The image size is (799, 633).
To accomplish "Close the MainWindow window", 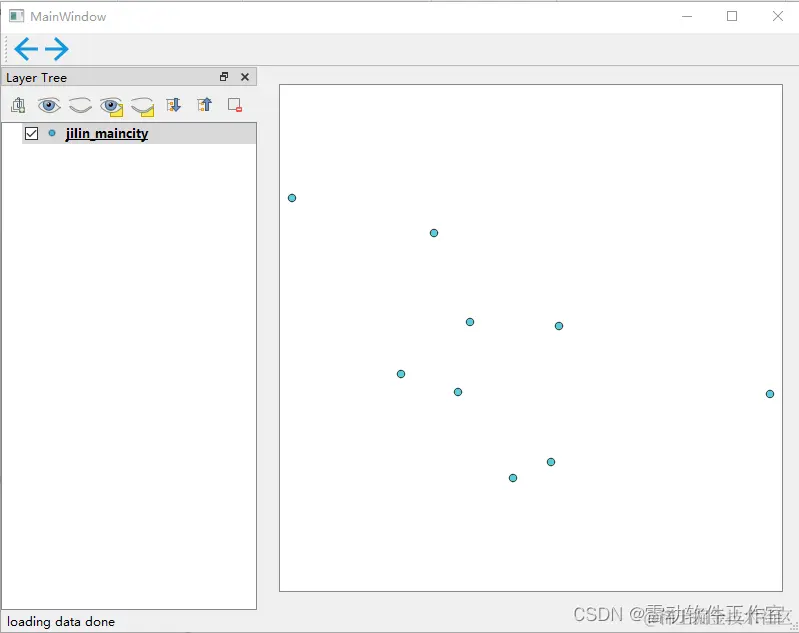I will (778, 16).
